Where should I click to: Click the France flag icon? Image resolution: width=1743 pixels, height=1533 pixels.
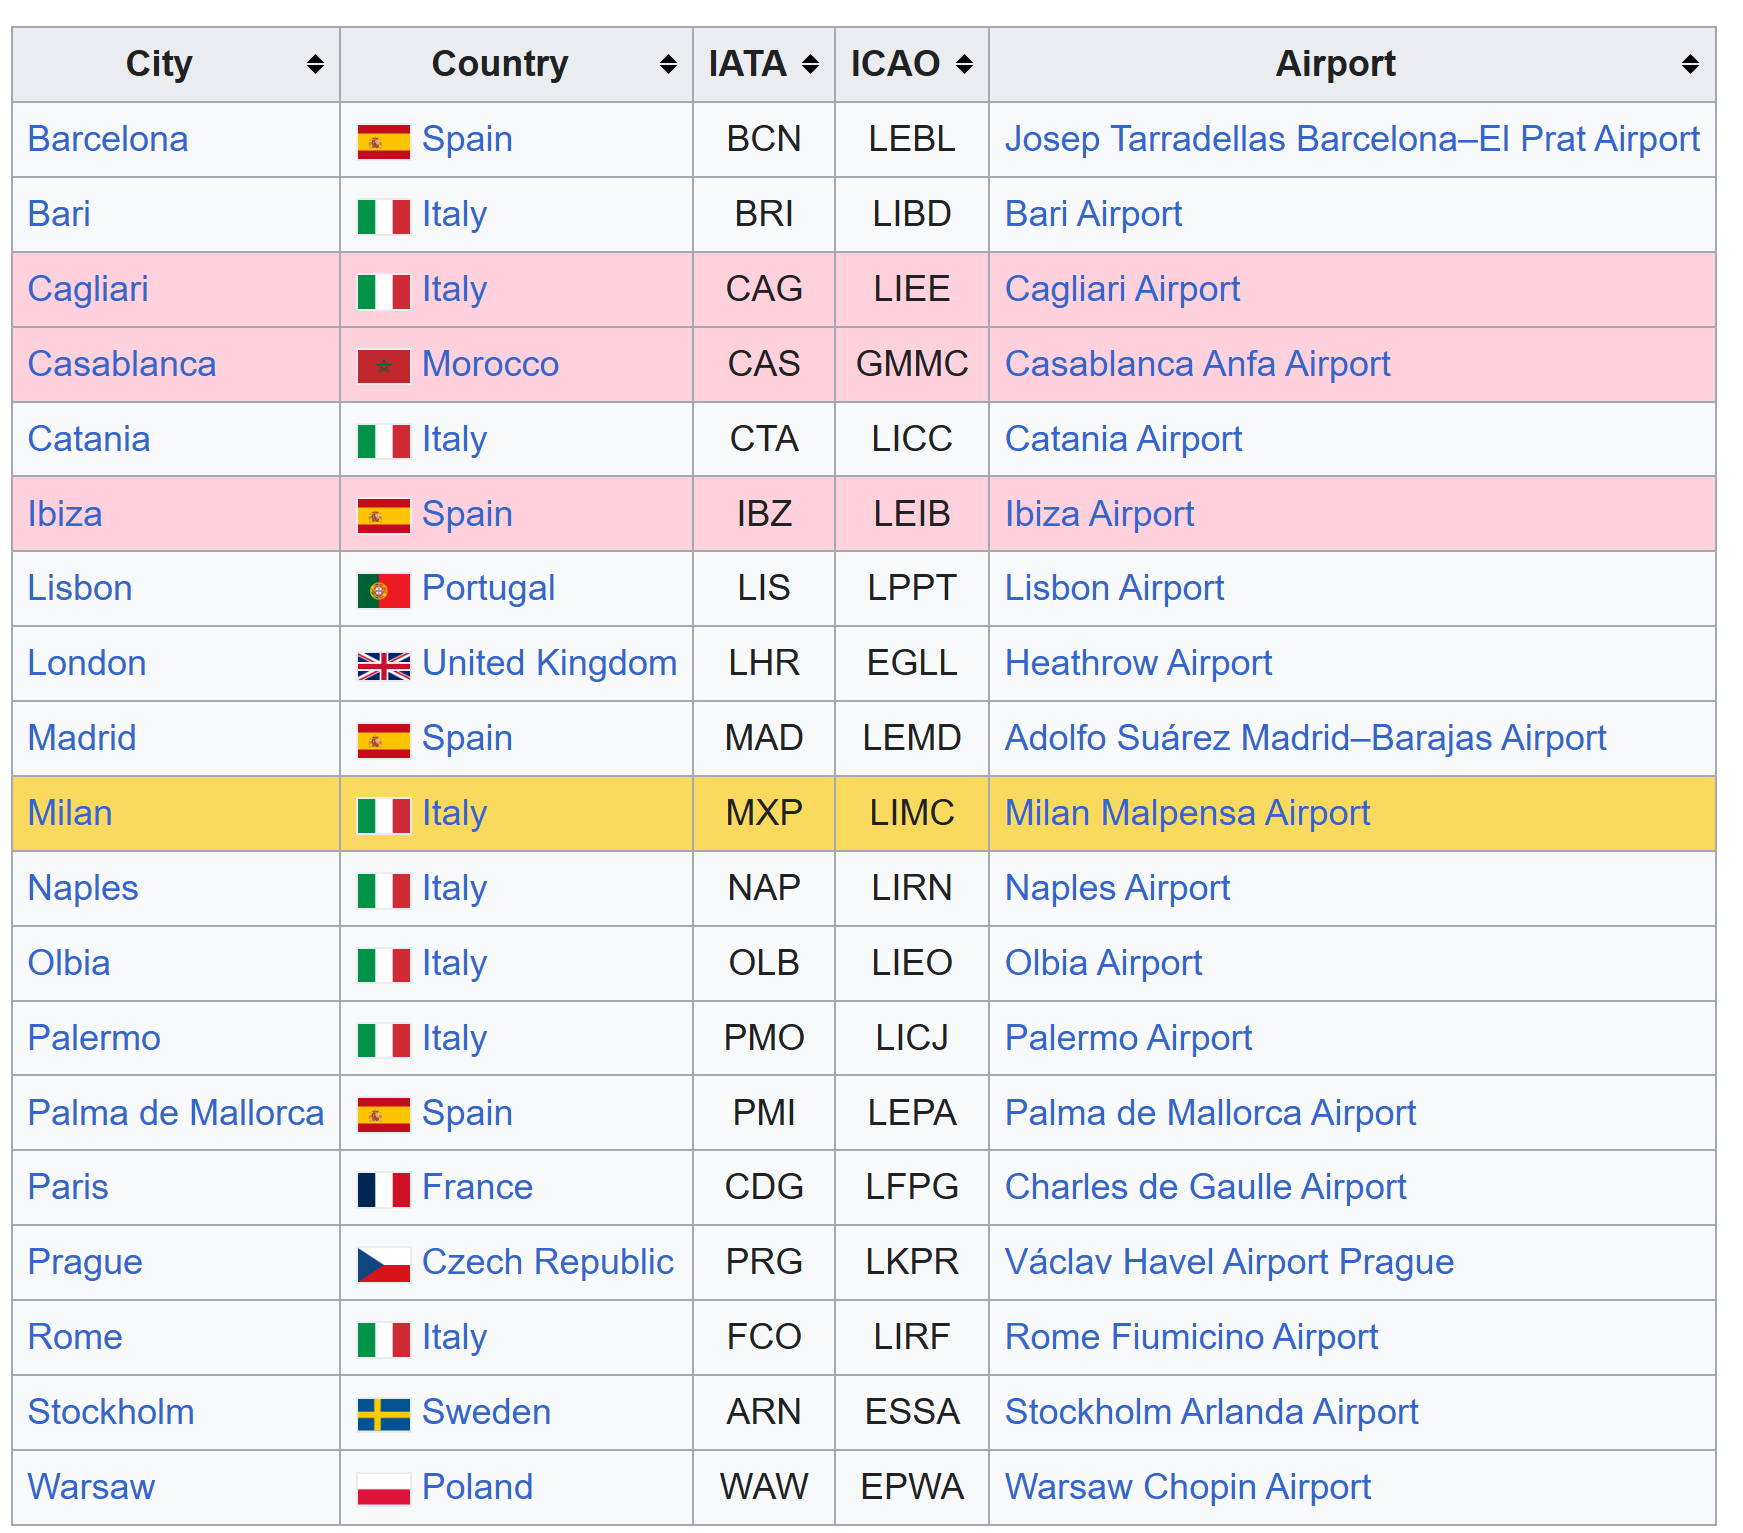384,1190
